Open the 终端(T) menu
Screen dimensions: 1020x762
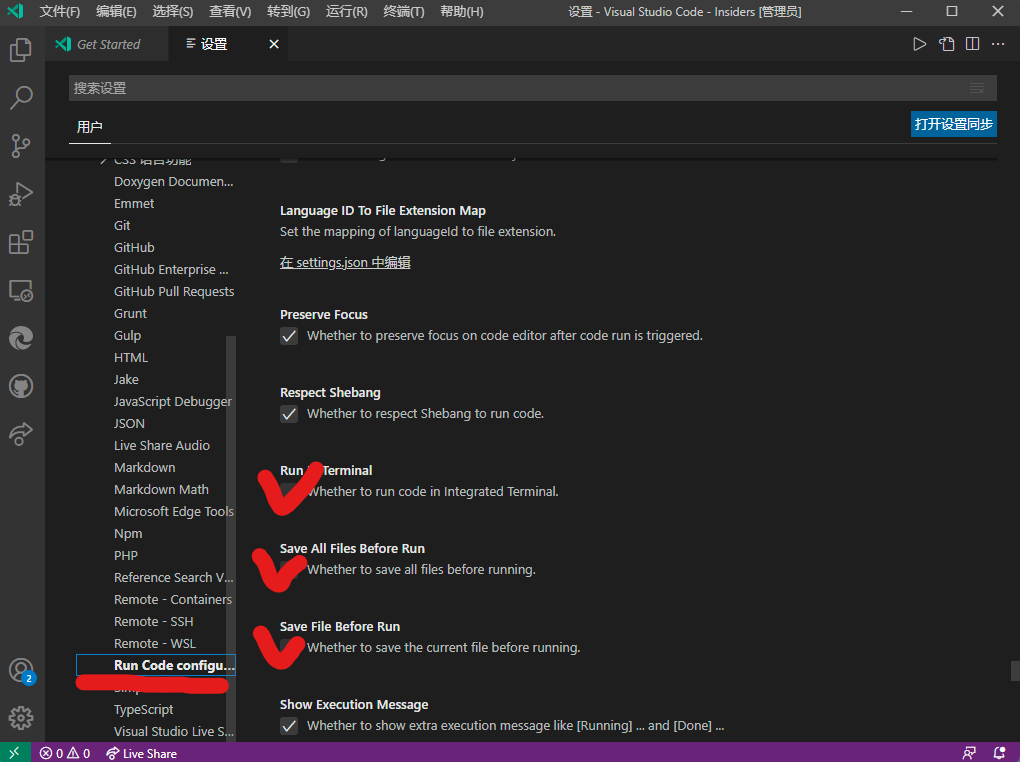coord(403,12)
